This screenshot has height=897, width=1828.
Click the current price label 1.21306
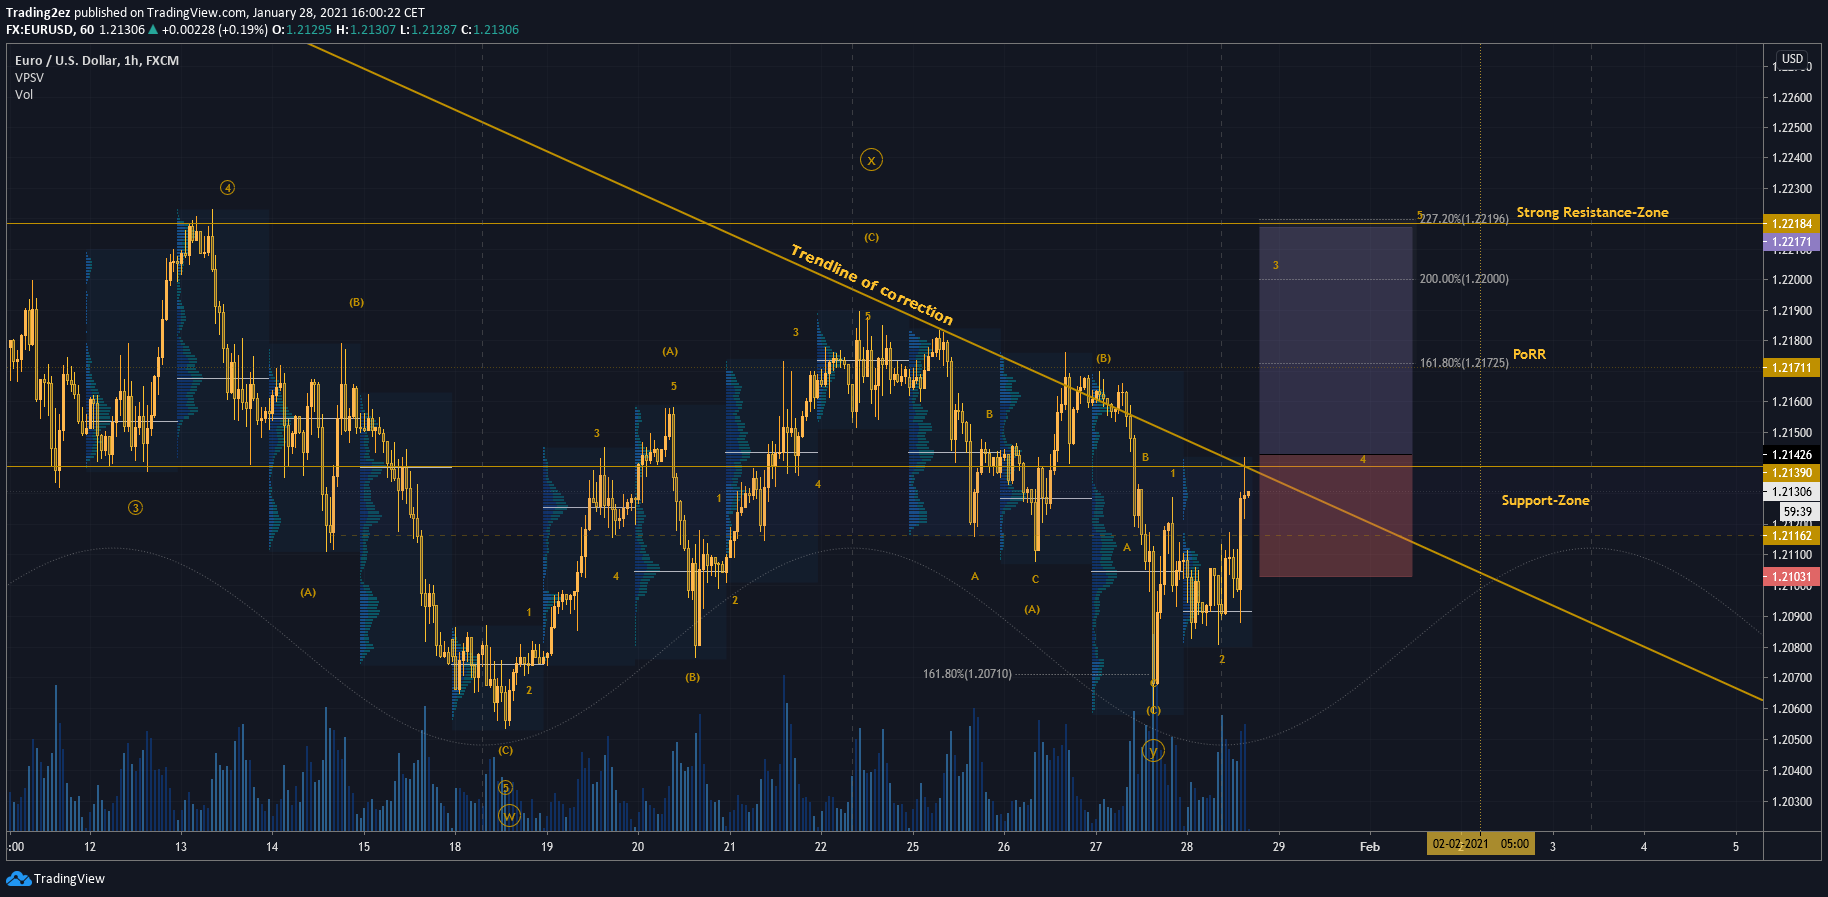(x=1791, y=492)
